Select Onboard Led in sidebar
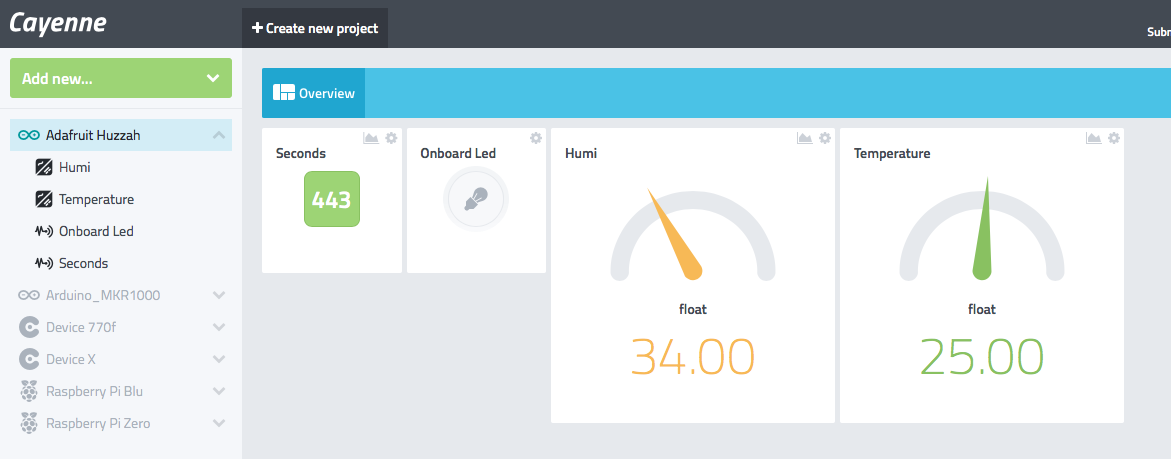Viewport: 1171px width, 459px height. pos(96,231)
